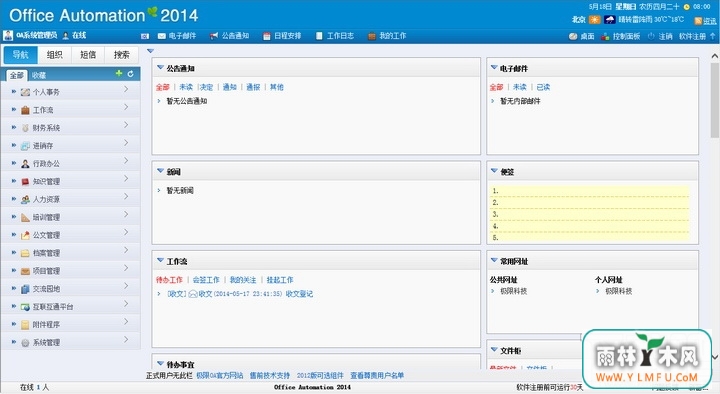Click the 系统管理 gear icon
This screenshot has width=720, height=394.
[25, 343]
